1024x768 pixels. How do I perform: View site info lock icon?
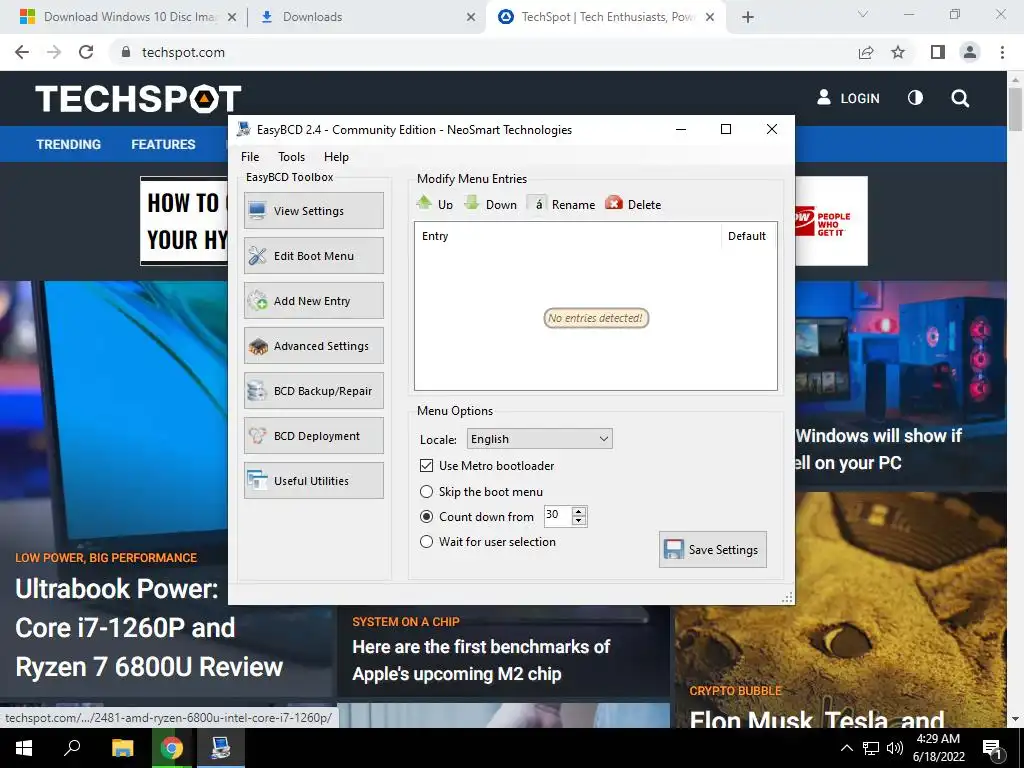tap(127, 52)
